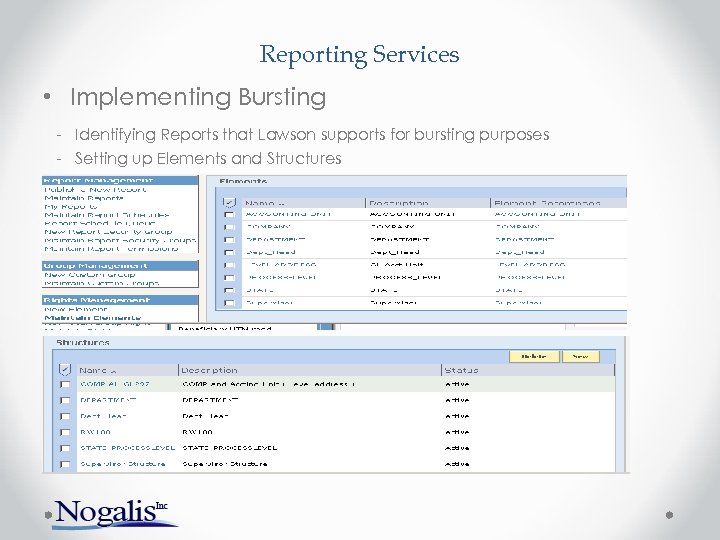Click Active status of Supervisor Structure row

pos(457,464)
